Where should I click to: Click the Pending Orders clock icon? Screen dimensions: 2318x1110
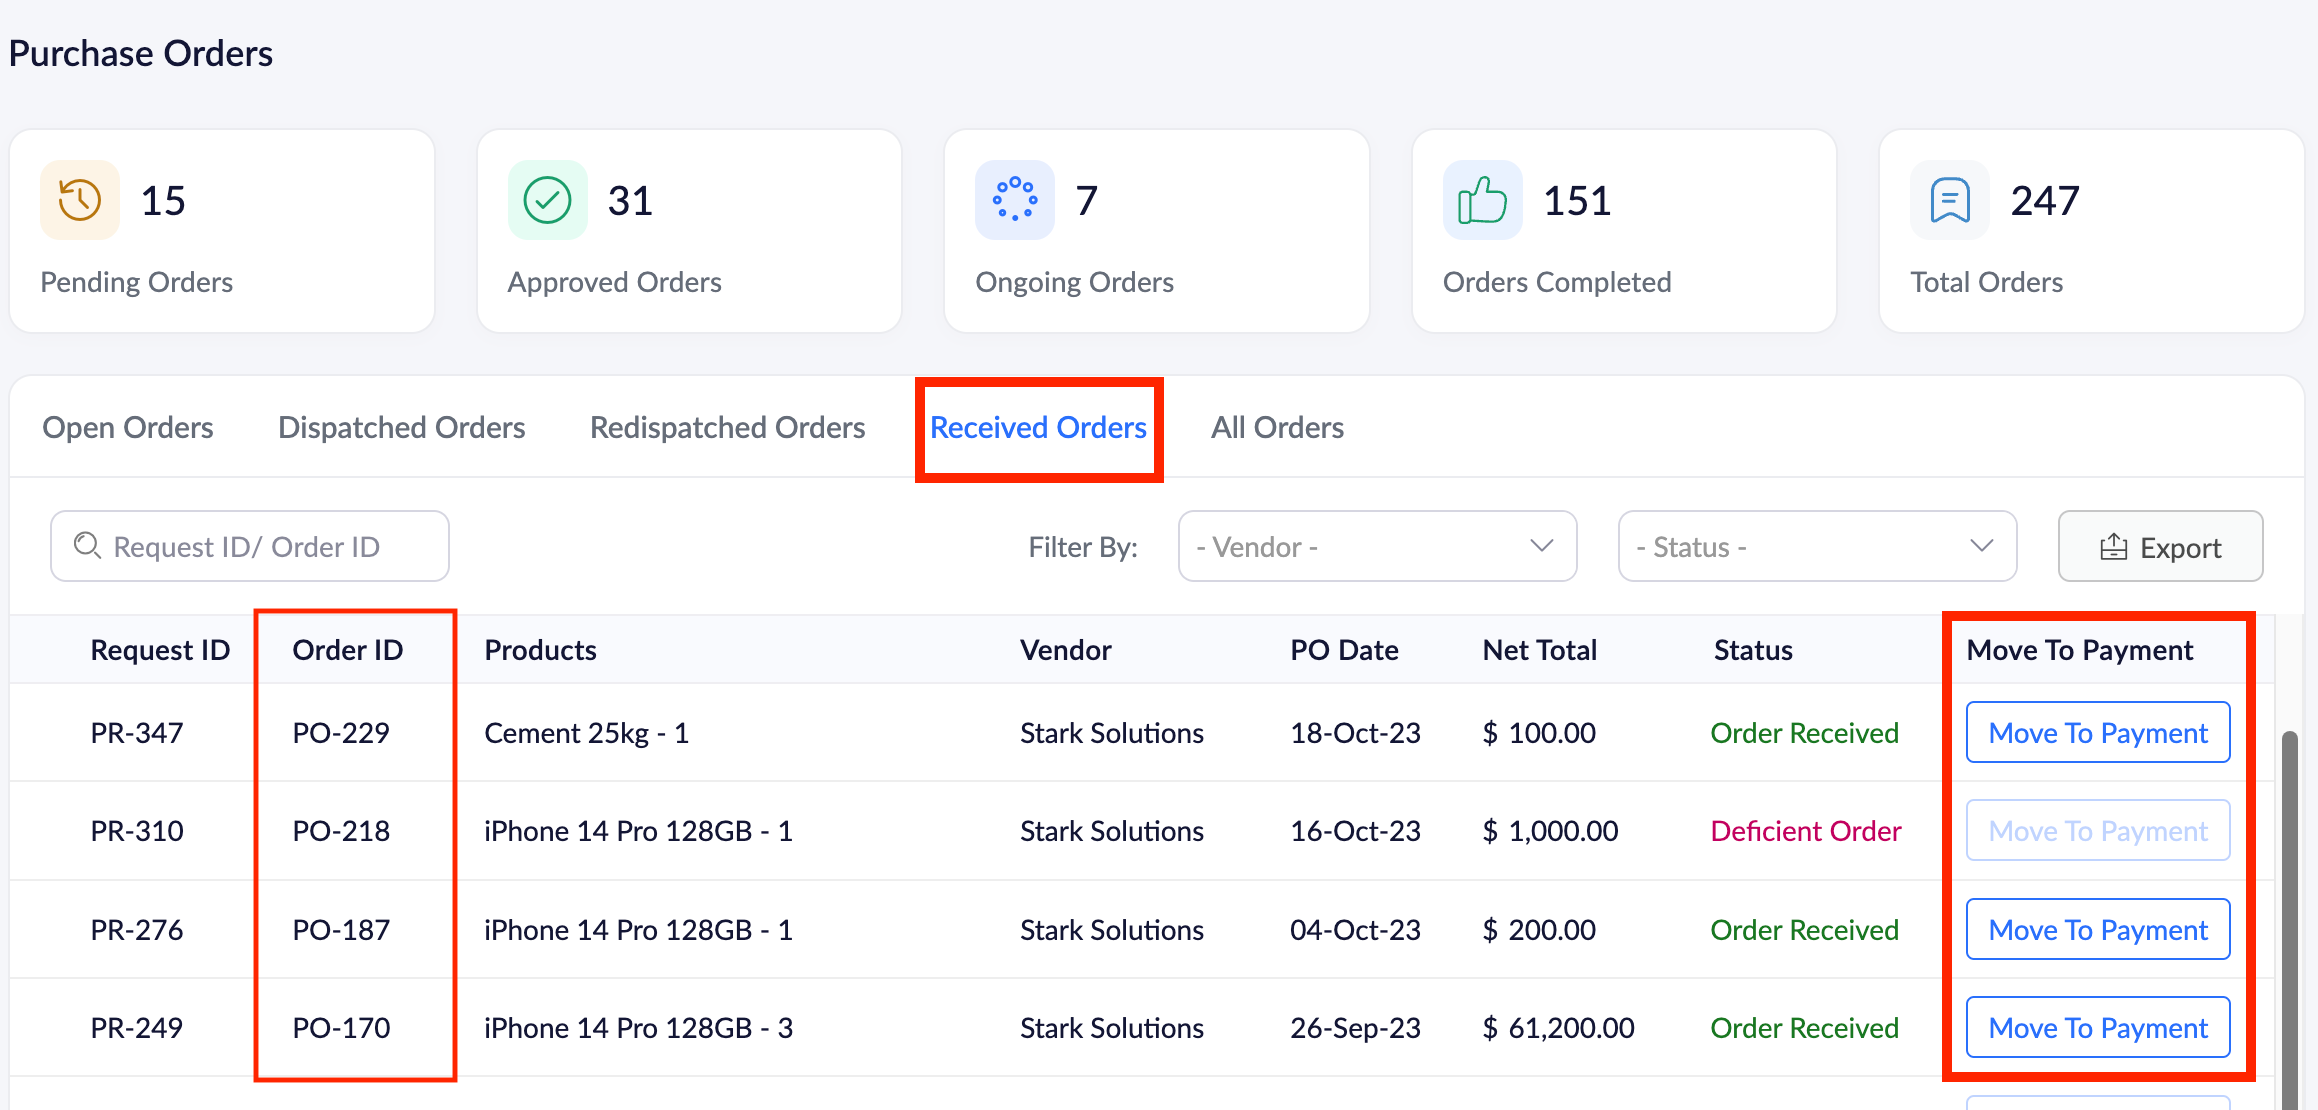pos(80,200)
